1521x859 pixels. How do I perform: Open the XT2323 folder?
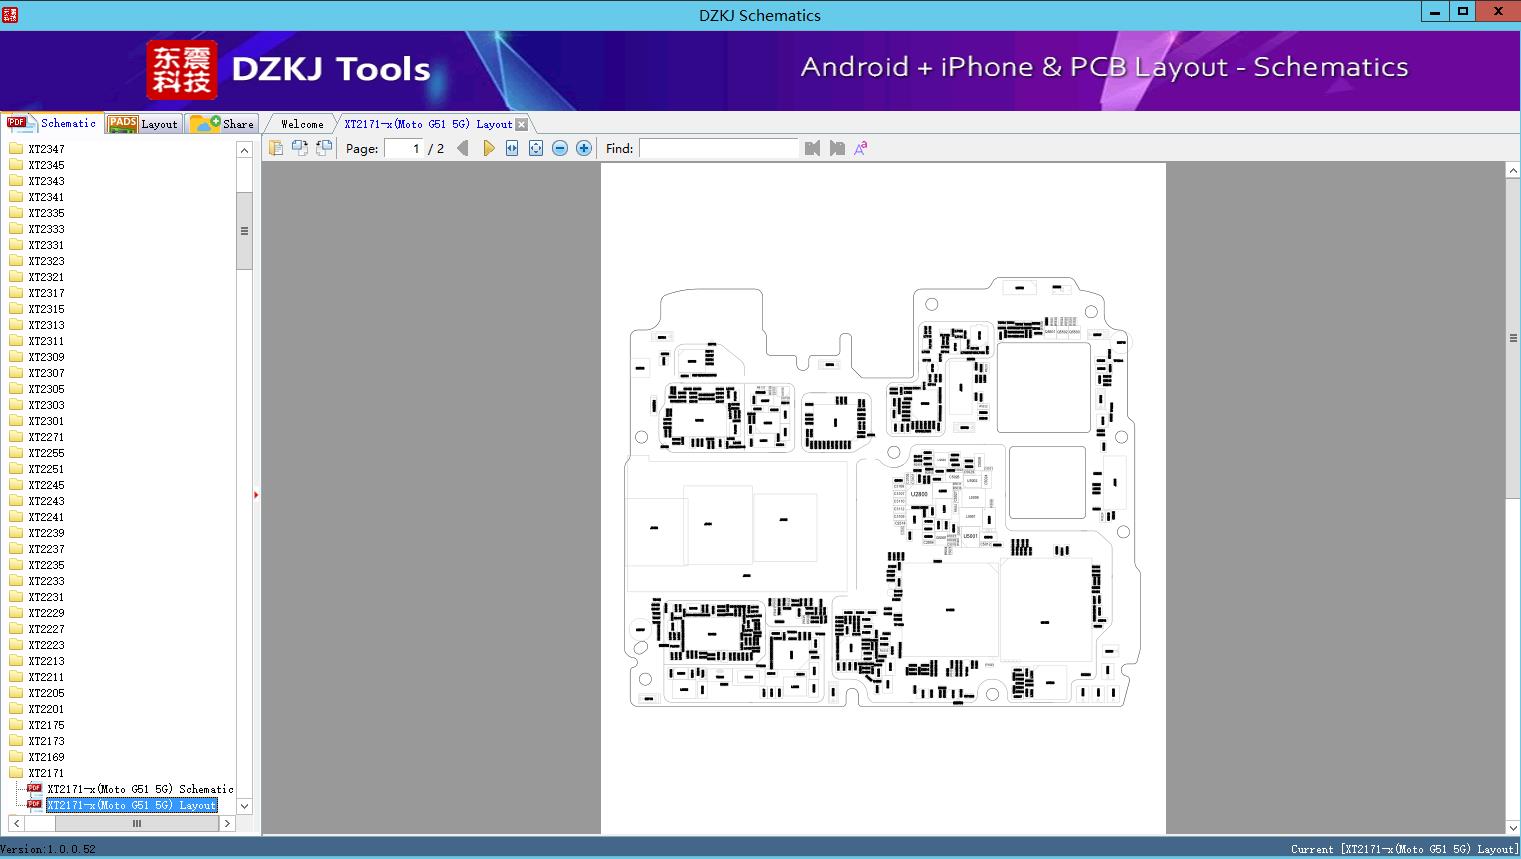(37, 261)
